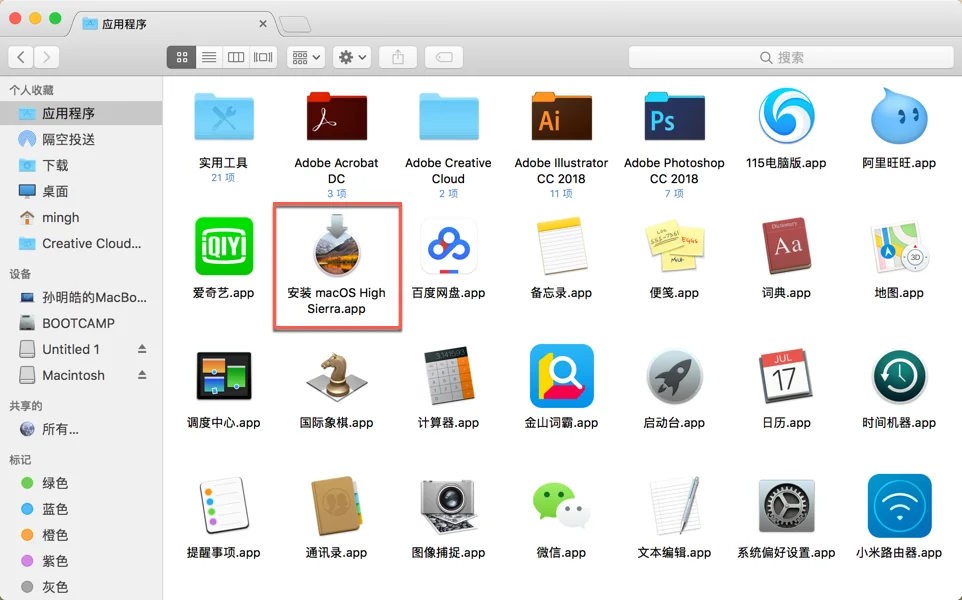Open the gear action menu
Image resolution: width=962 pixels, height=600 pixels.
pyautogui.click(x=352, y=57)
